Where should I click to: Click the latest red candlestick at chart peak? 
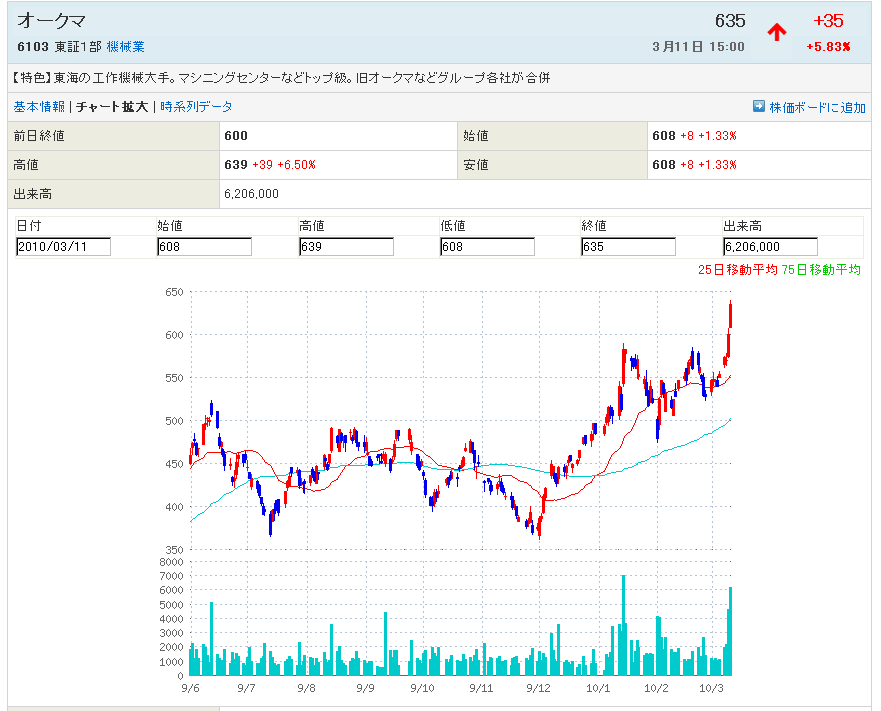[731, 313]
